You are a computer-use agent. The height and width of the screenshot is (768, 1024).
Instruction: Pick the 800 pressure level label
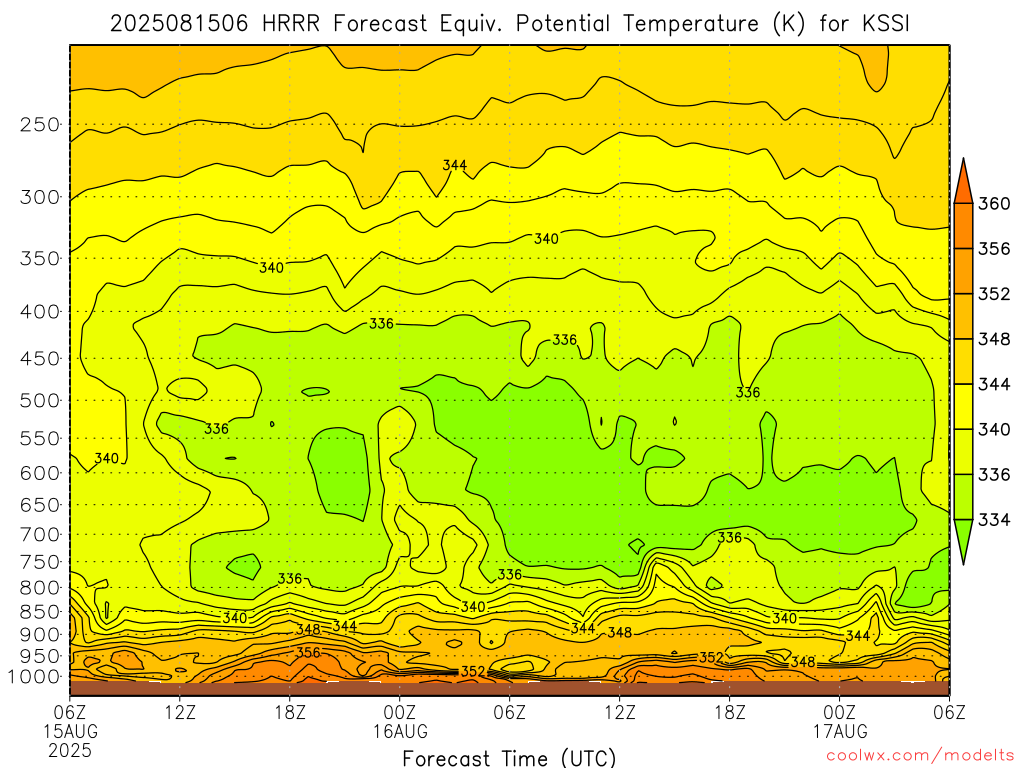(x=40, y=587)
